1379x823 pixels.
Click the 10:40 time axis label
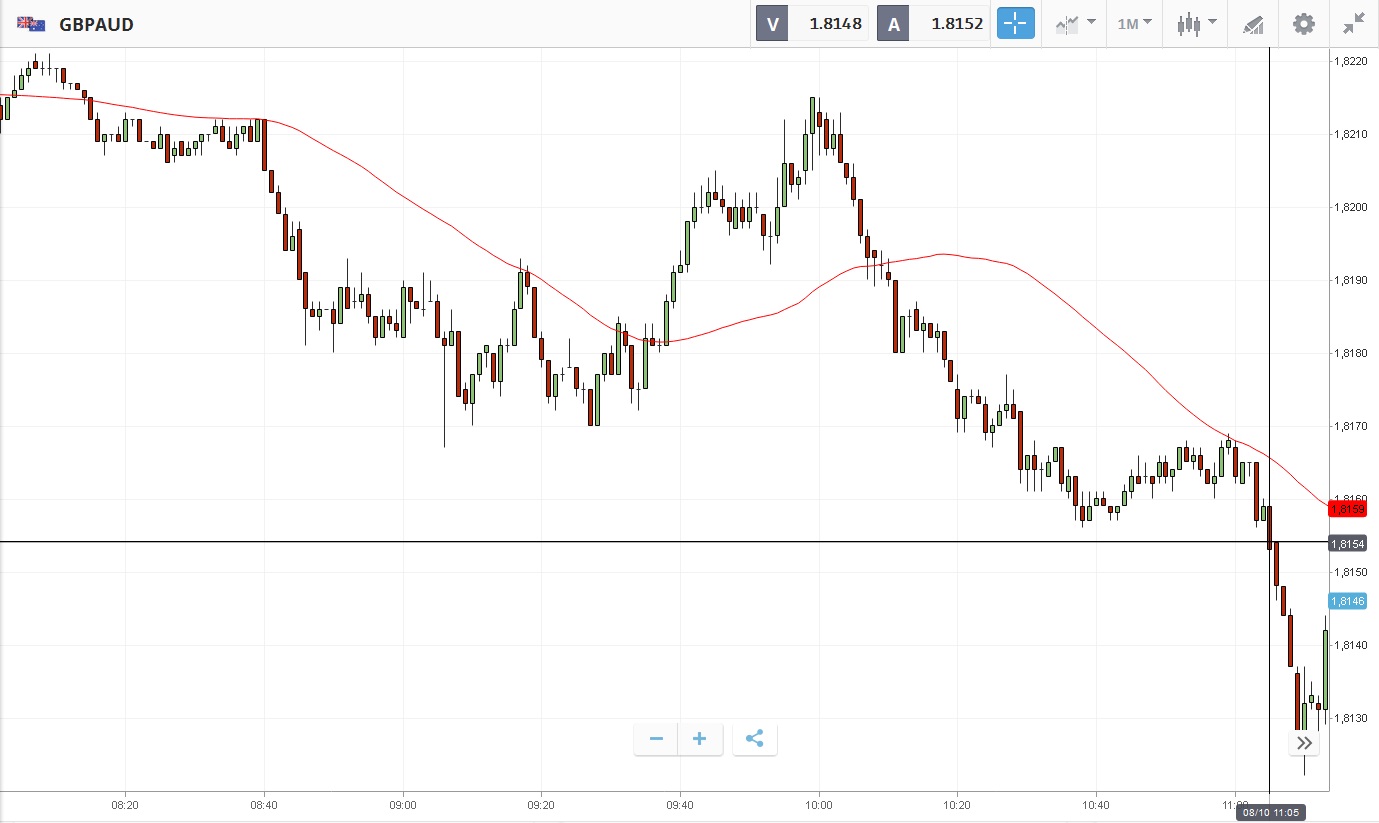1096,804
